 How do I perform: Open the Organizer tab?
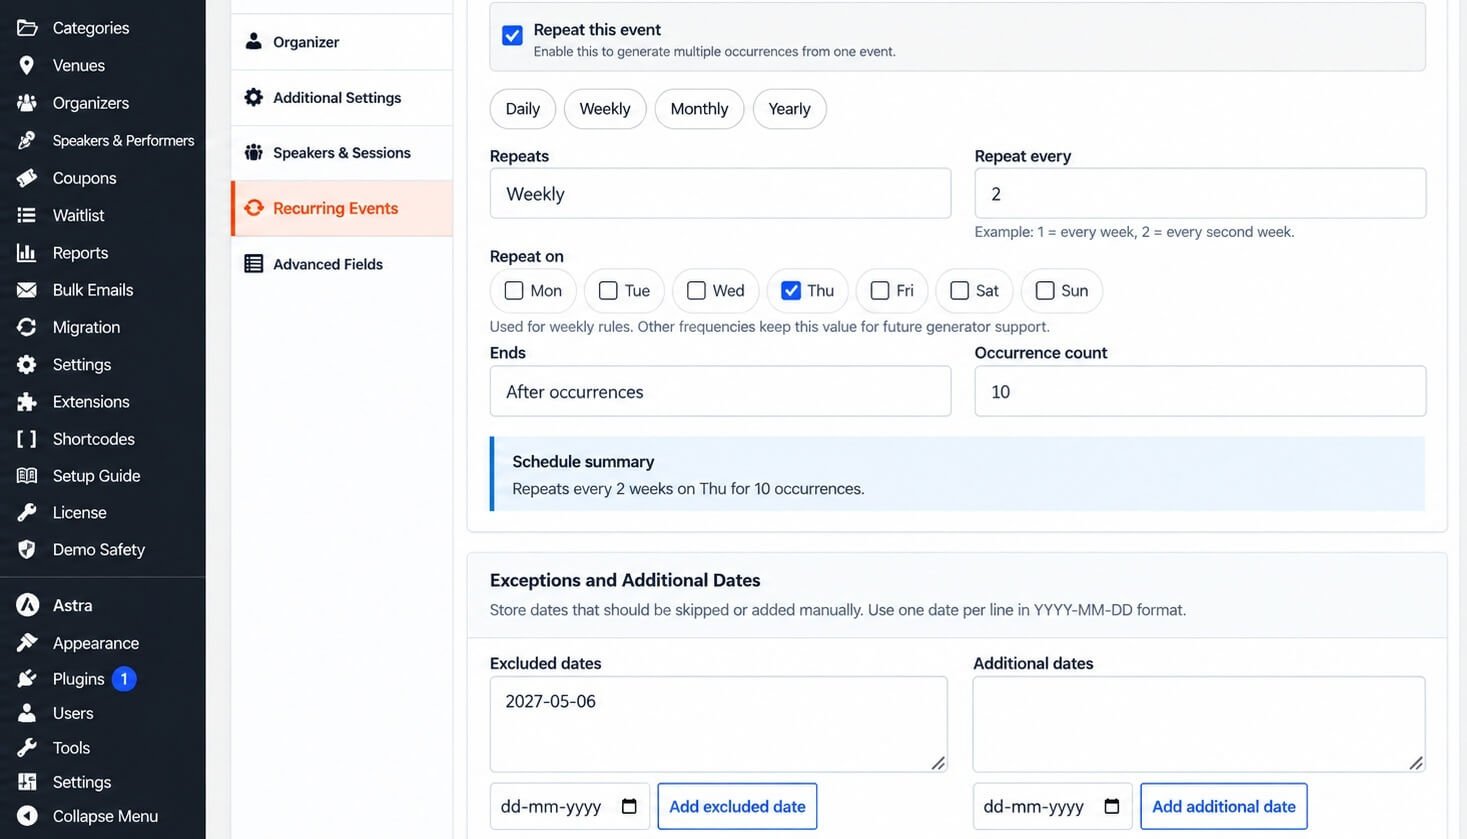click(342, 42)
